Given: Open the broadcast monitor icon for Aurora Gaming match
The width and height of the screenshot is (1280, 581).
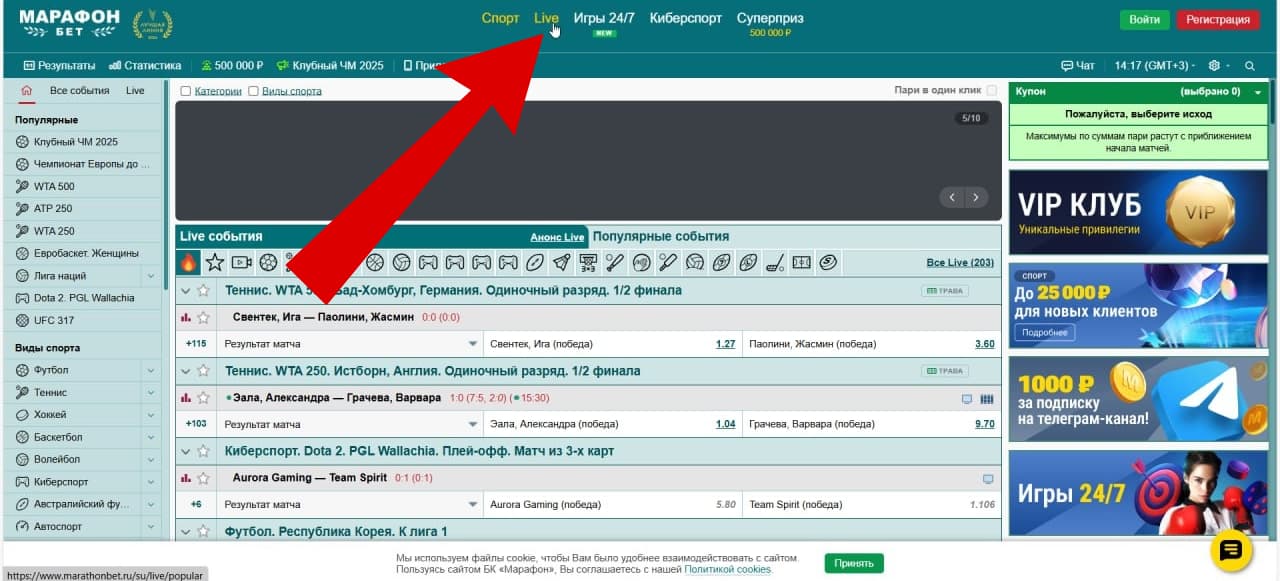Looking at the screenshot, I should coord(988,479).
